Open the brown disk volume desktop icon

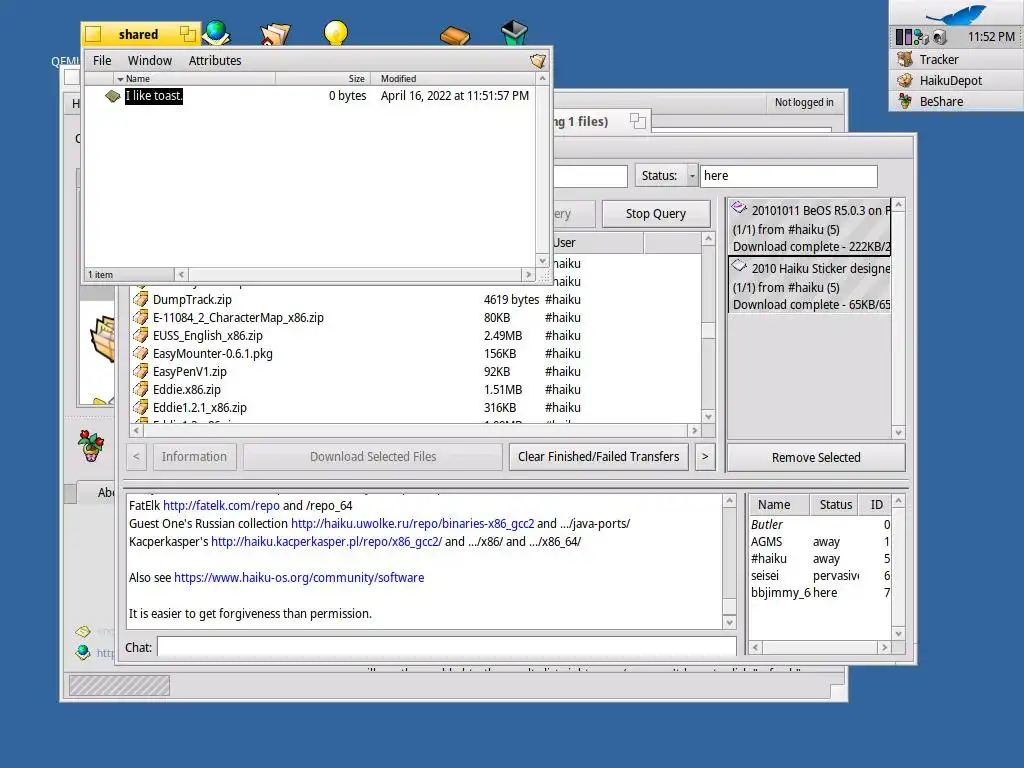455,35
